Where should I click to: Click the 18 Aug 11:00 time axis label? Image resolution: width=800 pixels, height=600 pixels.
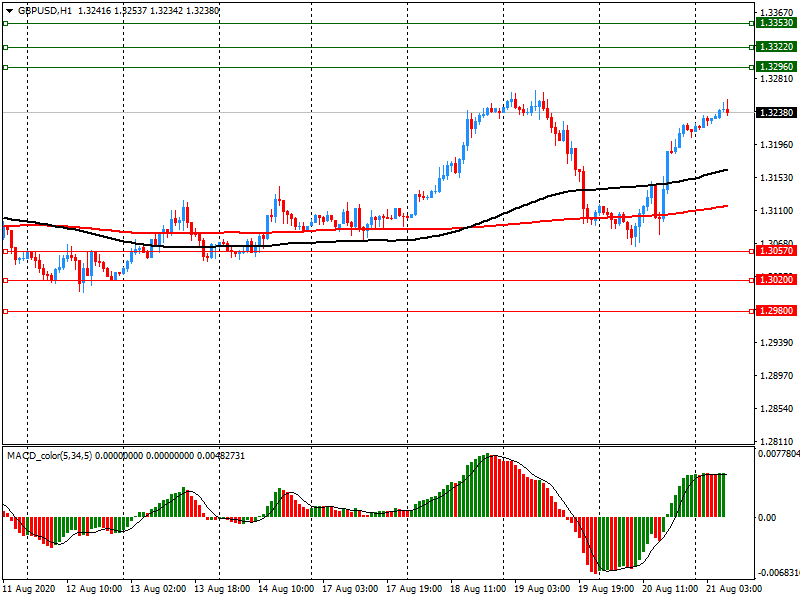point(478,589)
